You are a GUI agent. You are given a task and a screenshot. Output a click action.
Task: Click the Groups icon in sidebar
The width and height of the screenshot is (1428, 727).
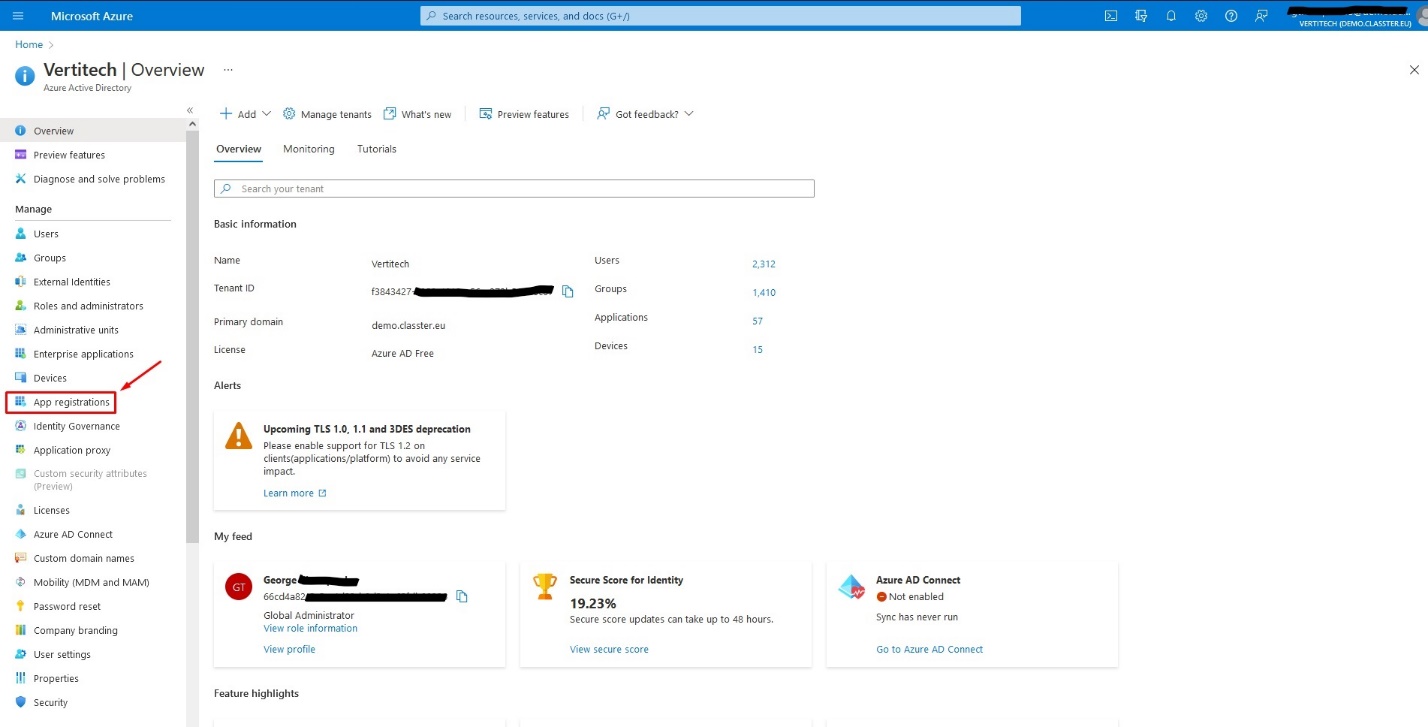[21, 257]
